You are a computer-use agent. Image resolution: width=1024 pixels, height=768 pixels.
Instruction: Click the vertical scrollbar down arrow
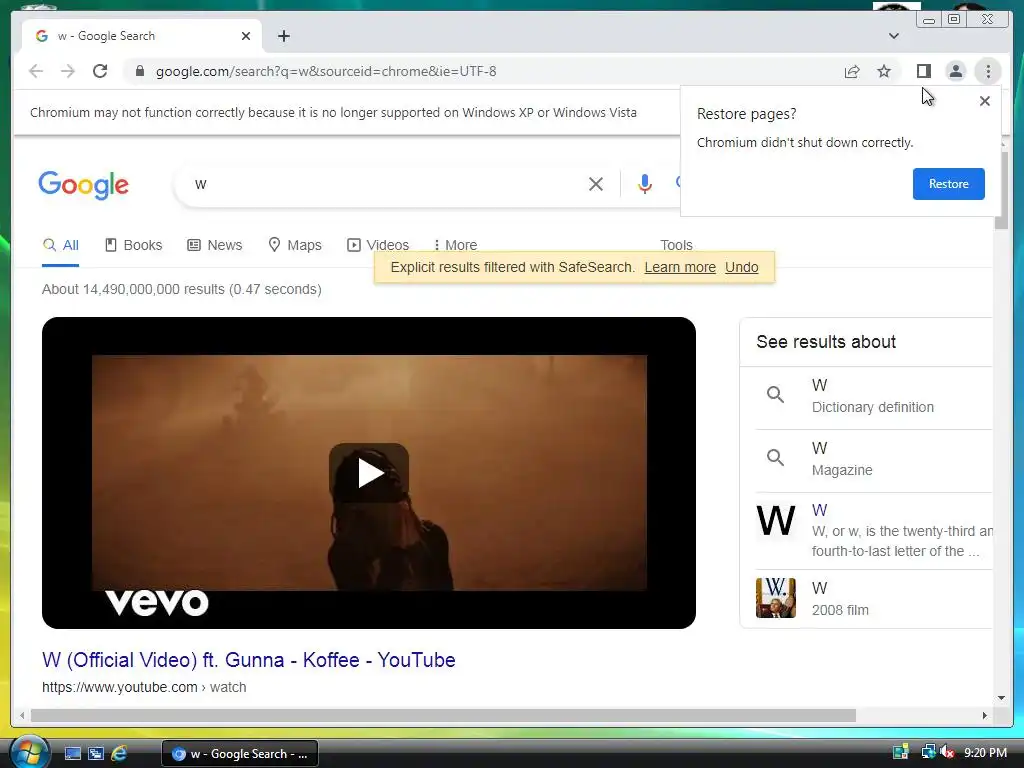(x=1001, y=697)
